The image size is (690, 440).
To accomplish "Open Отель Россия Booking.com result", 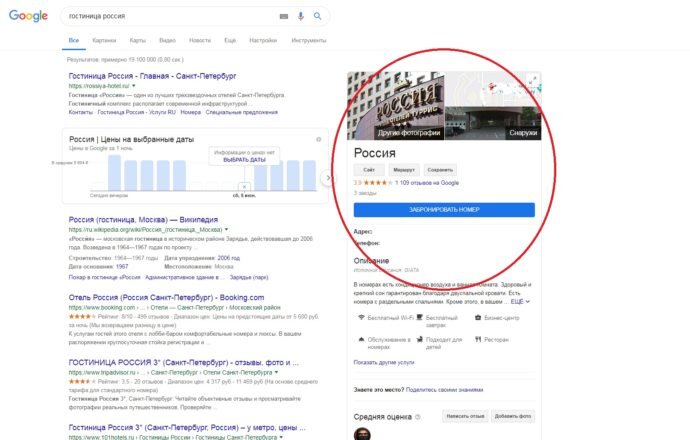I will pyautogui.click(x=166, y=297).
